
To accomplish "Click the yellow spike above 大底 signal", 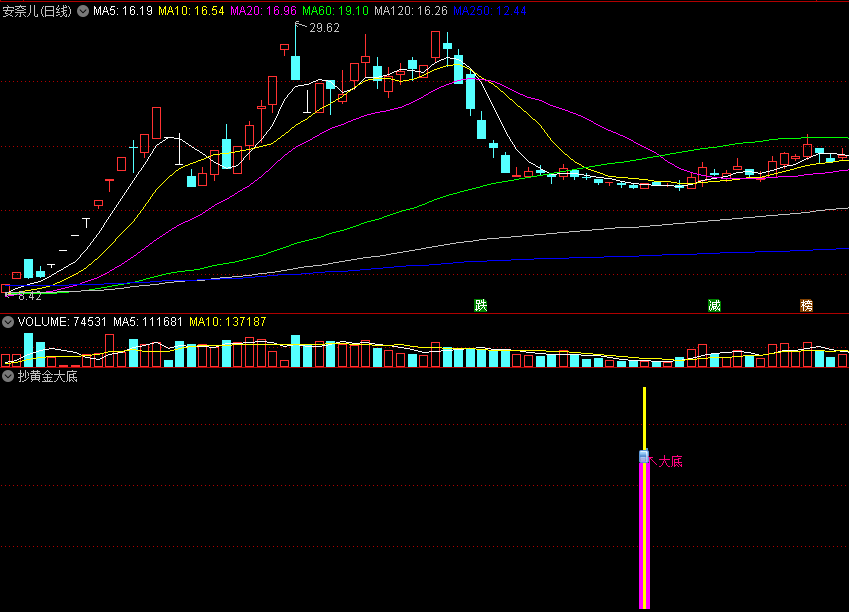I will 644,418.
